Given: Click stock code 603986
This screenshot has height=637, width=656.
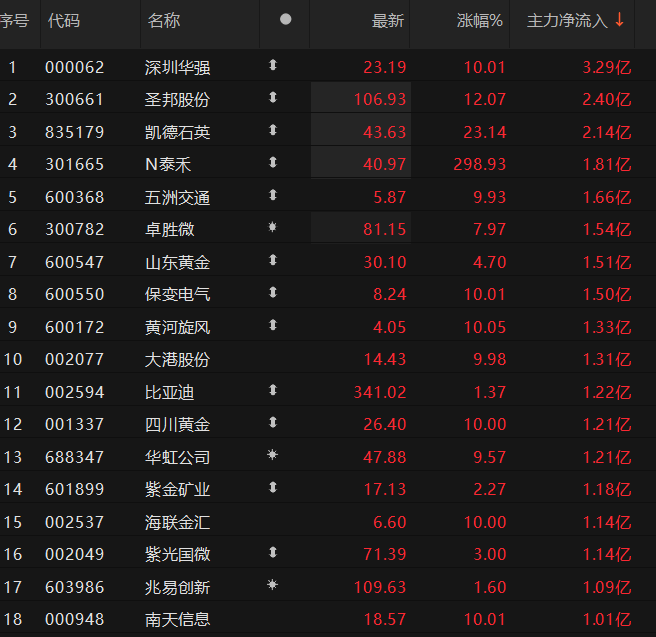Looking at the screenshot, I should click(74, 587).
